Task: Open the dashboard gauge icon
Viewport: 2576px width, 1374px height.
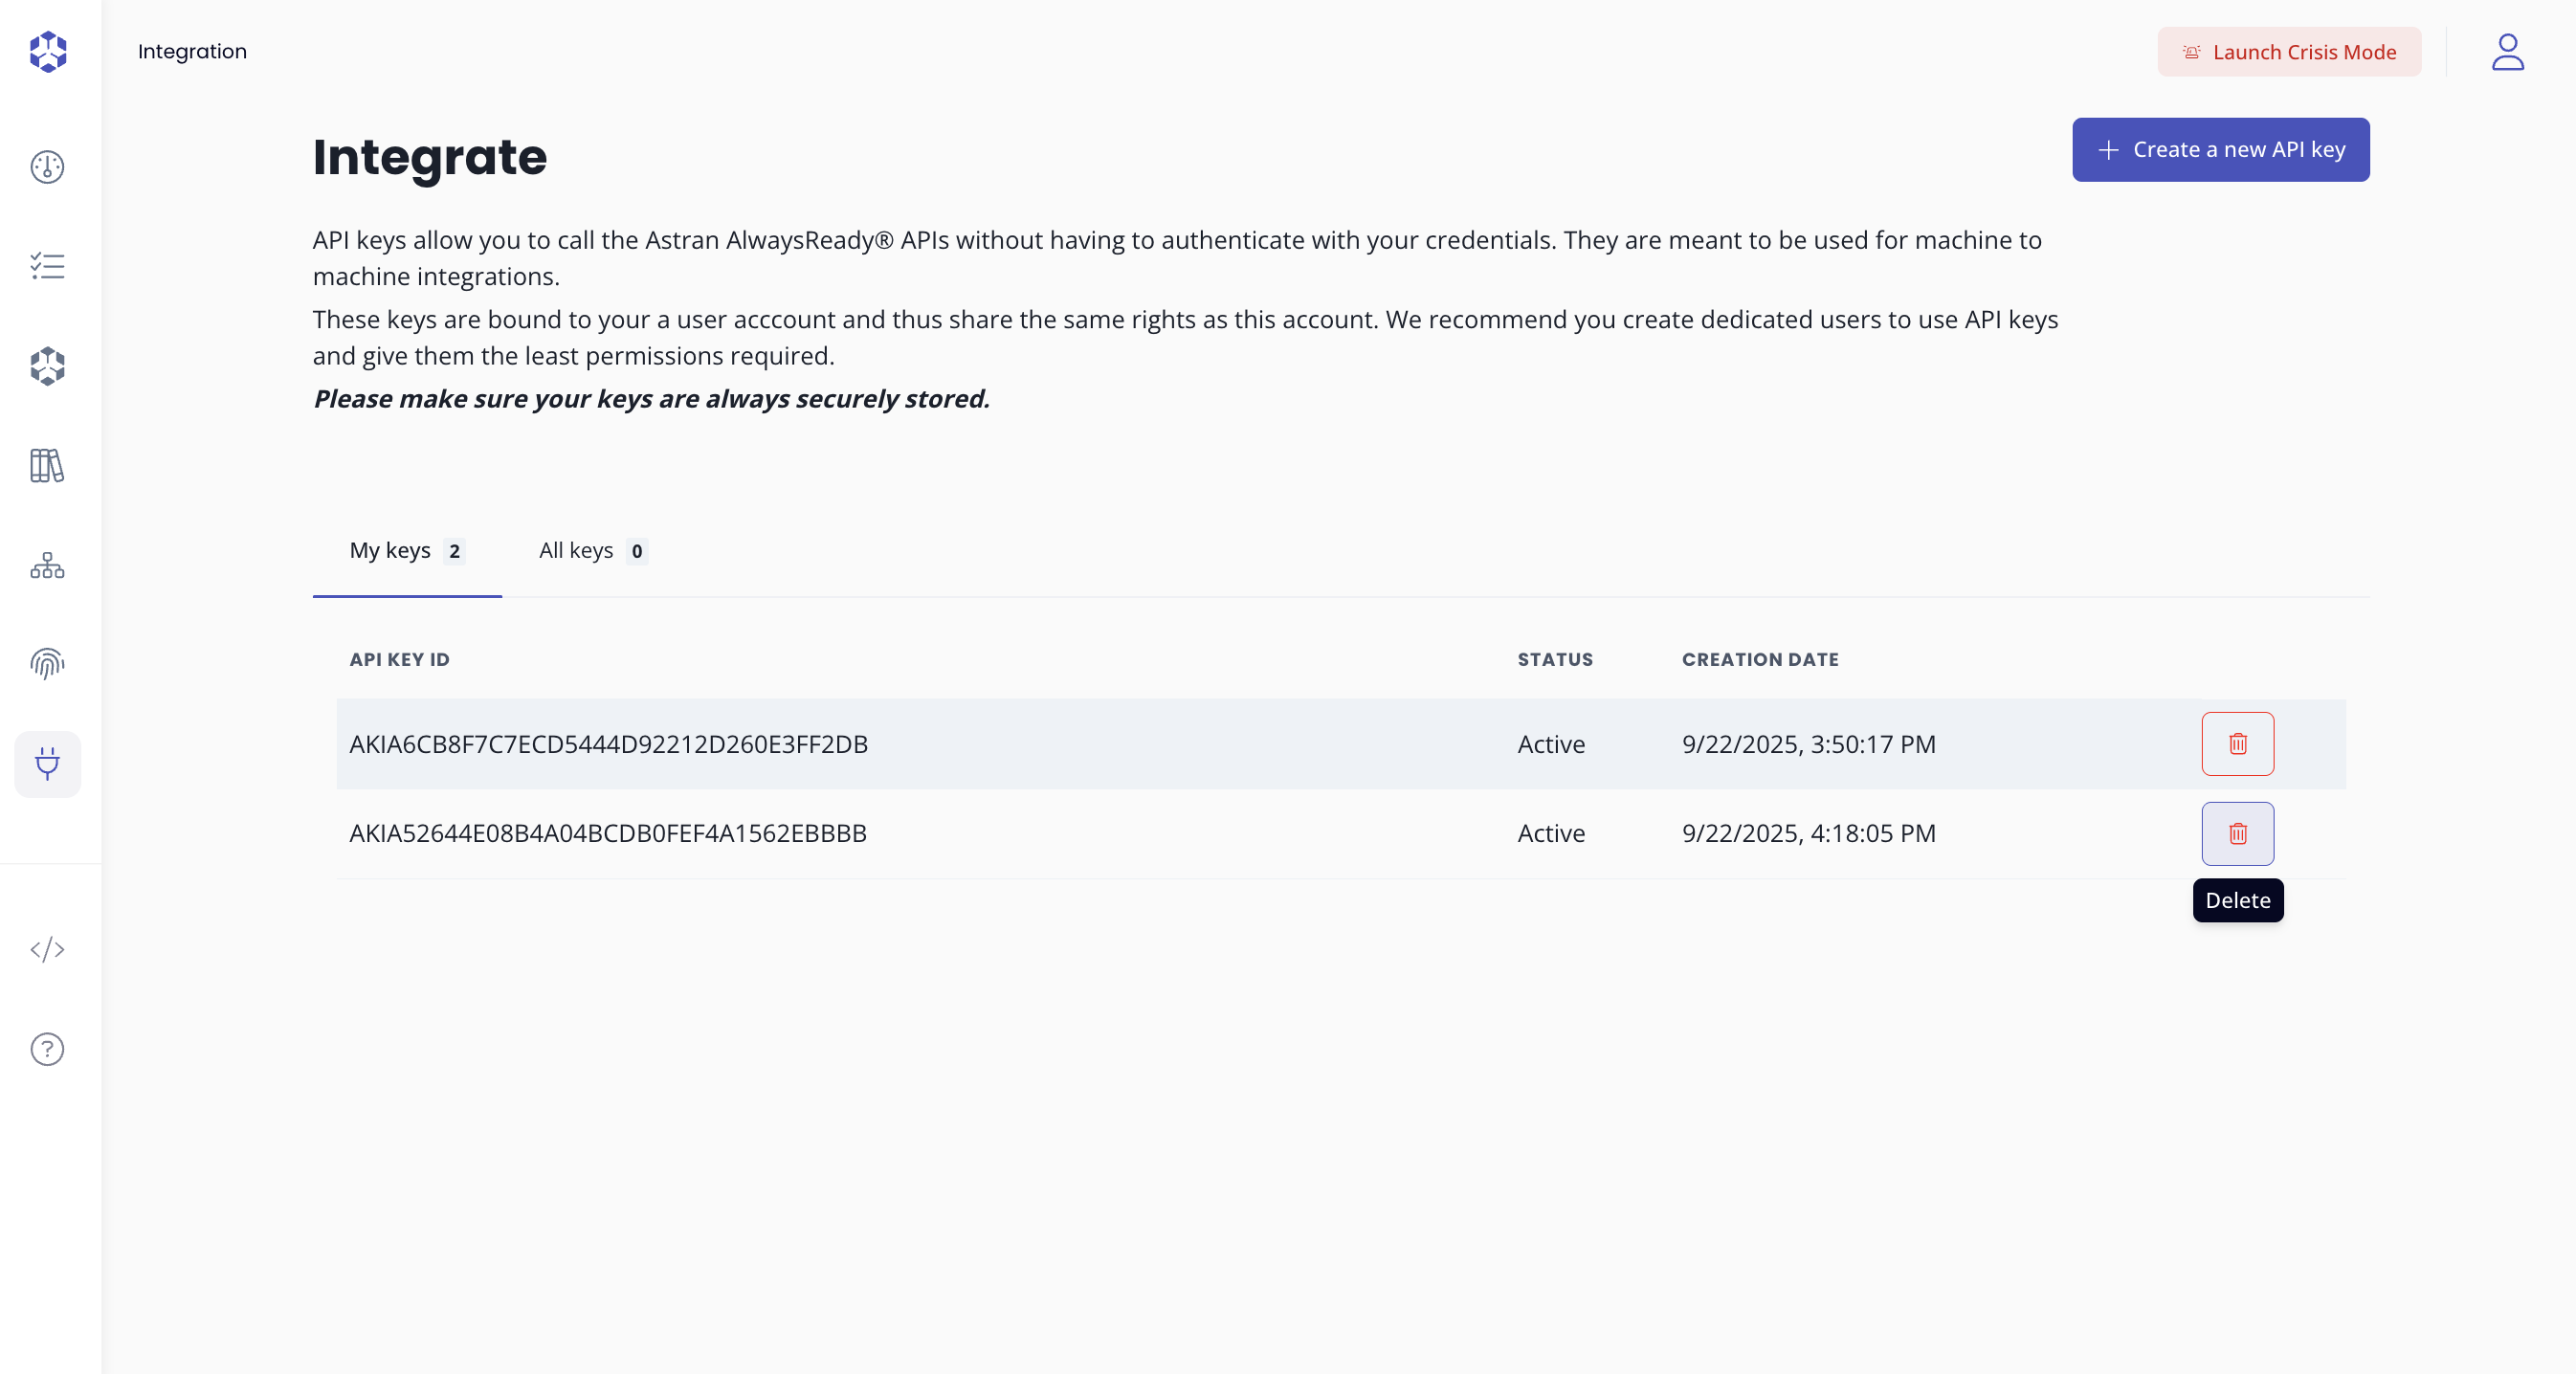Action: tap(47, 167)
